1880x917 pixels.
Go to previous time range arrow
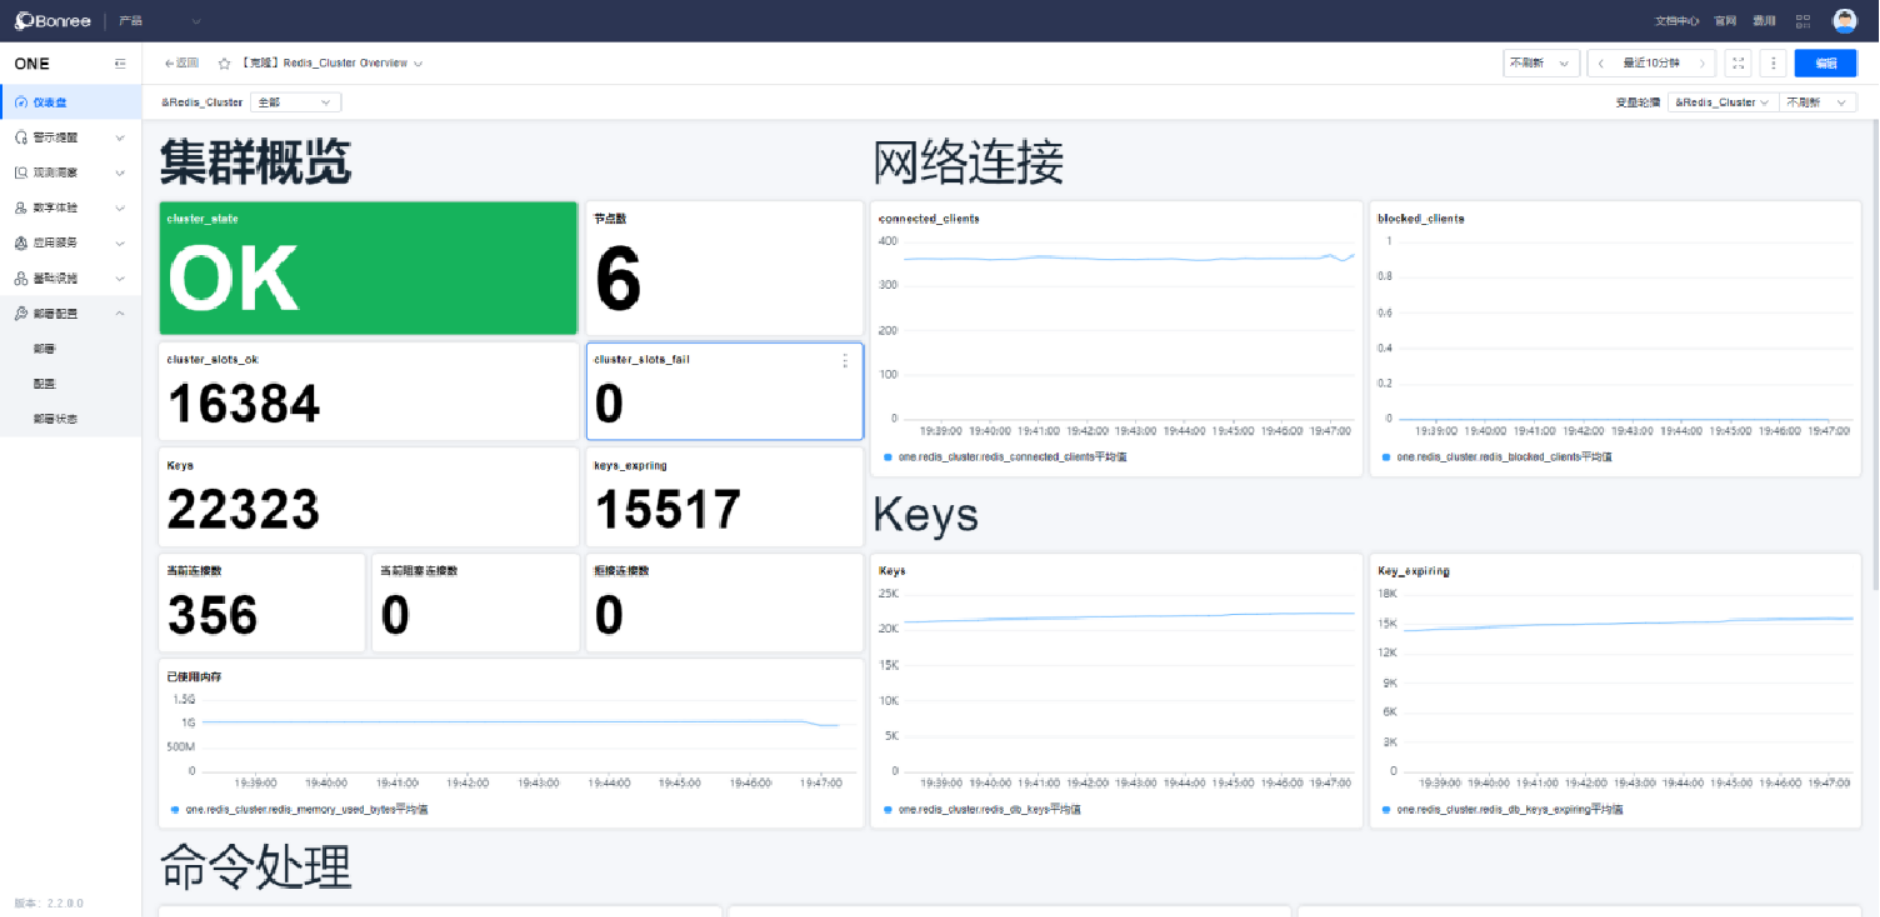pyautogui.click(x=1601, y=63)
